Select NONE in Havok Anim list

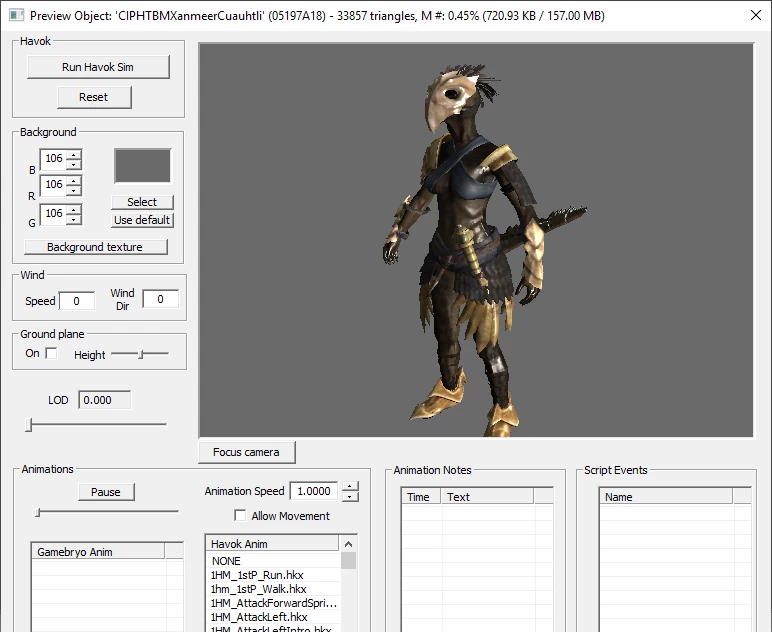click(273, 561)
